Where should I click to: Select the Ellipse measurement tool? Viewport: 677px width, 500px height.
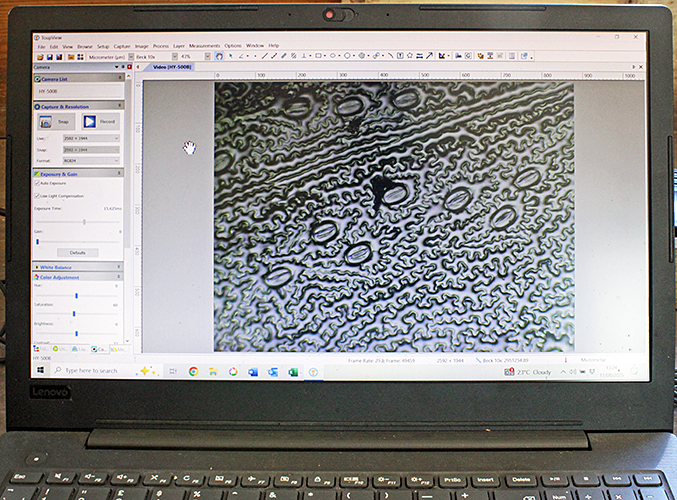[333, 56]
